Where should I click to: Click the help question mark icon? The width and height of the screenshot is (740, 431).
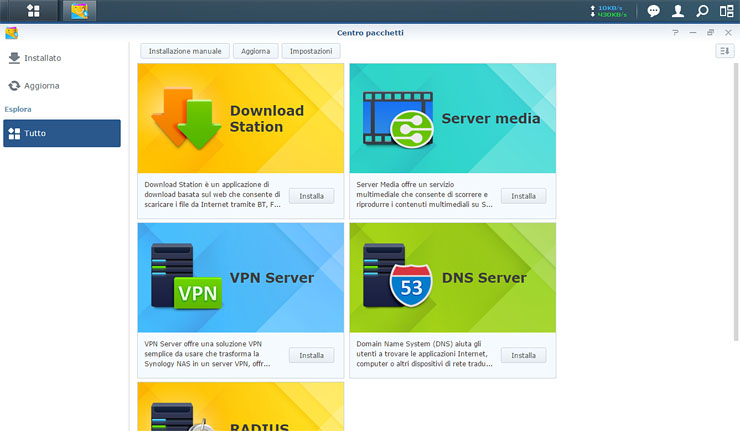coord(675,32)
